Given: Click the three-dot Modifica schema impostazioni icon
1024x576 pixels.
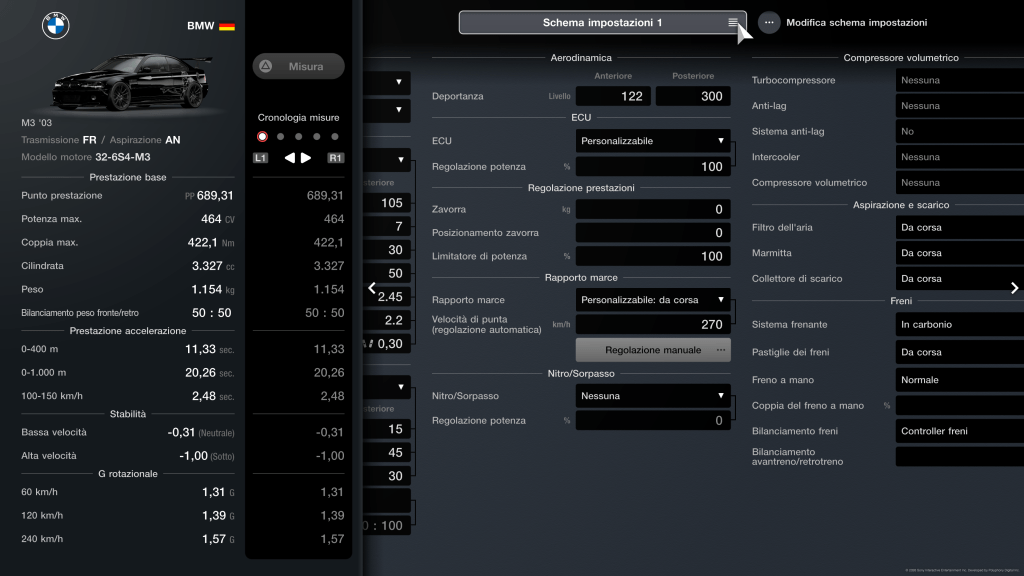Looking at the screenshot, I should 769,22.
